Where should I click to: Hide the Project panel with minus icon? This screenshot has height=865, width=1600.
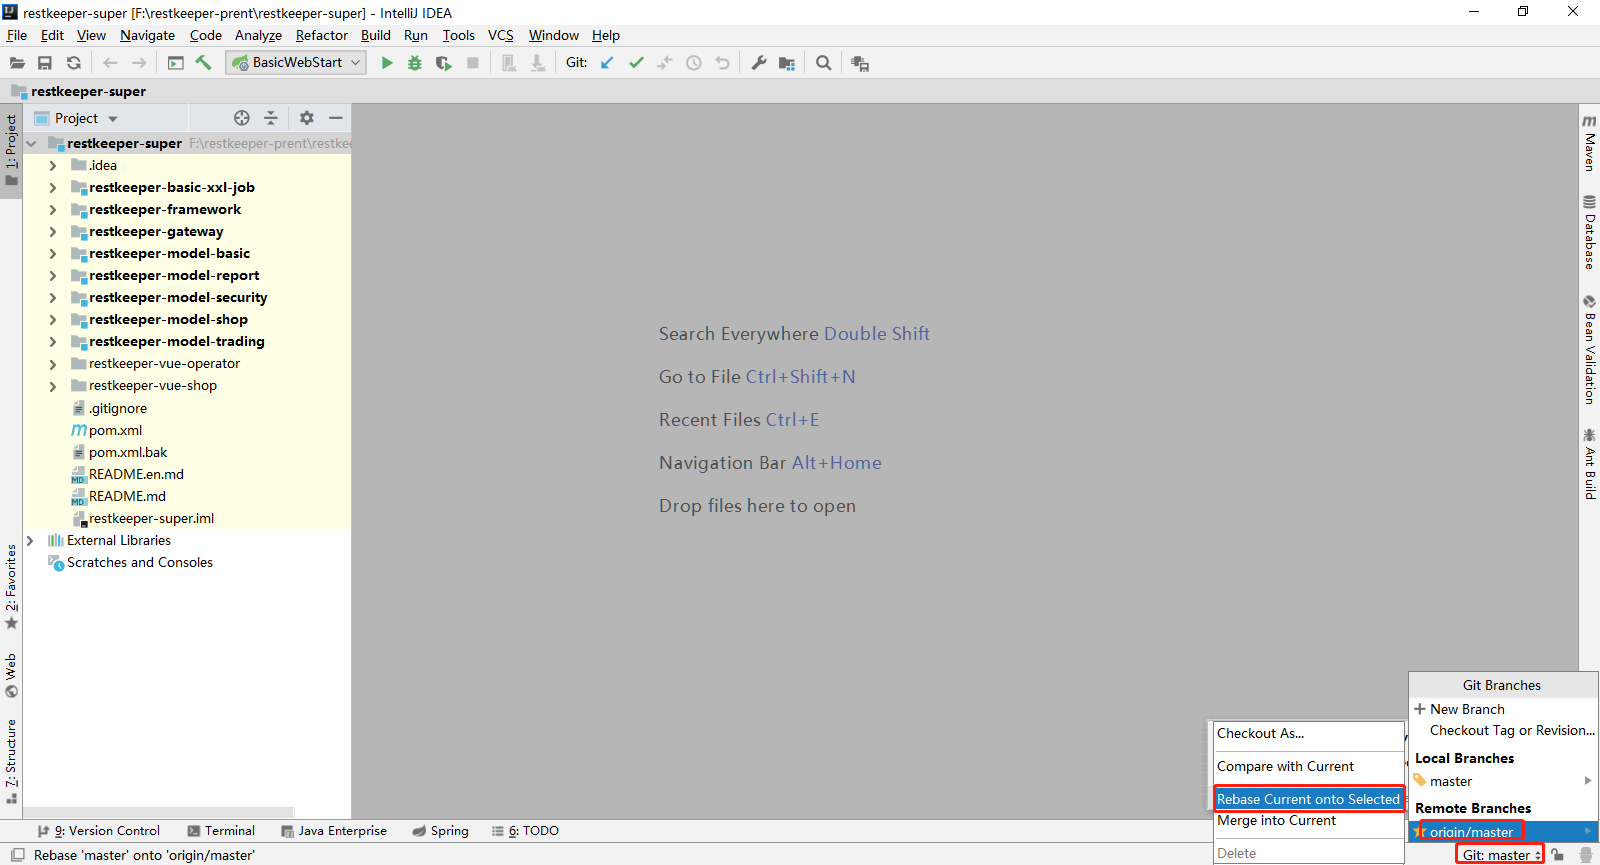point(336,118)
